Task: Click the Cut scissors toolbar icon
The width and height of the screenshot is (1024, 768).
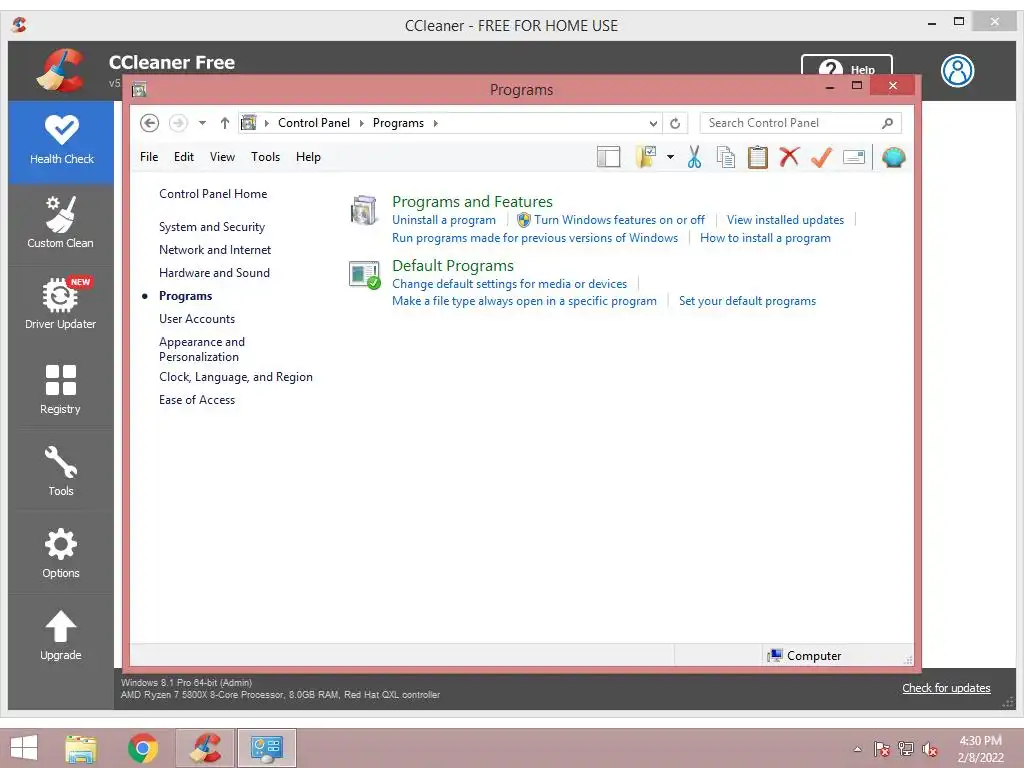Action: click(694, 157)
